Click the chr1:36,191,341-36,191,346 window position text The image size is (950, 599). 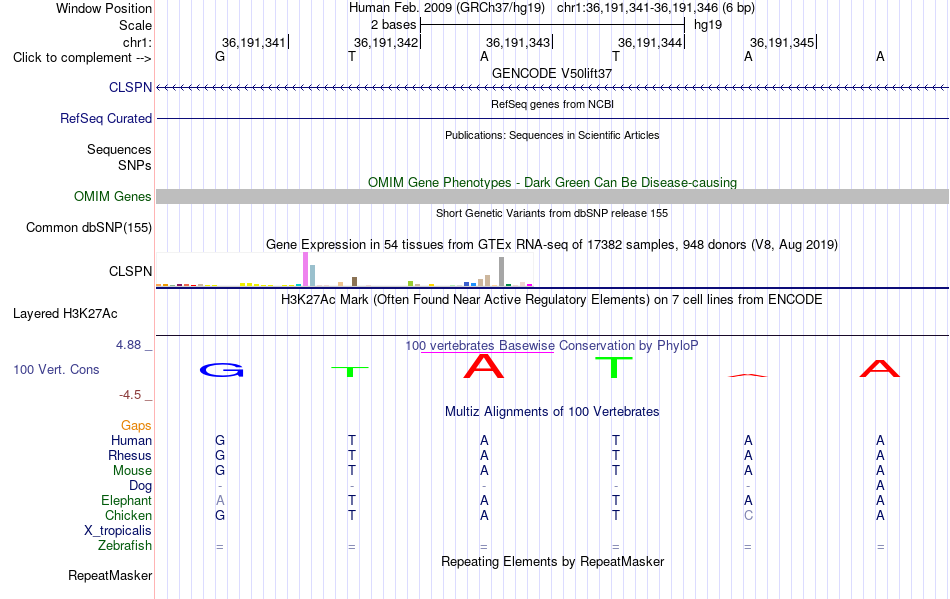(x=656, y=8)
